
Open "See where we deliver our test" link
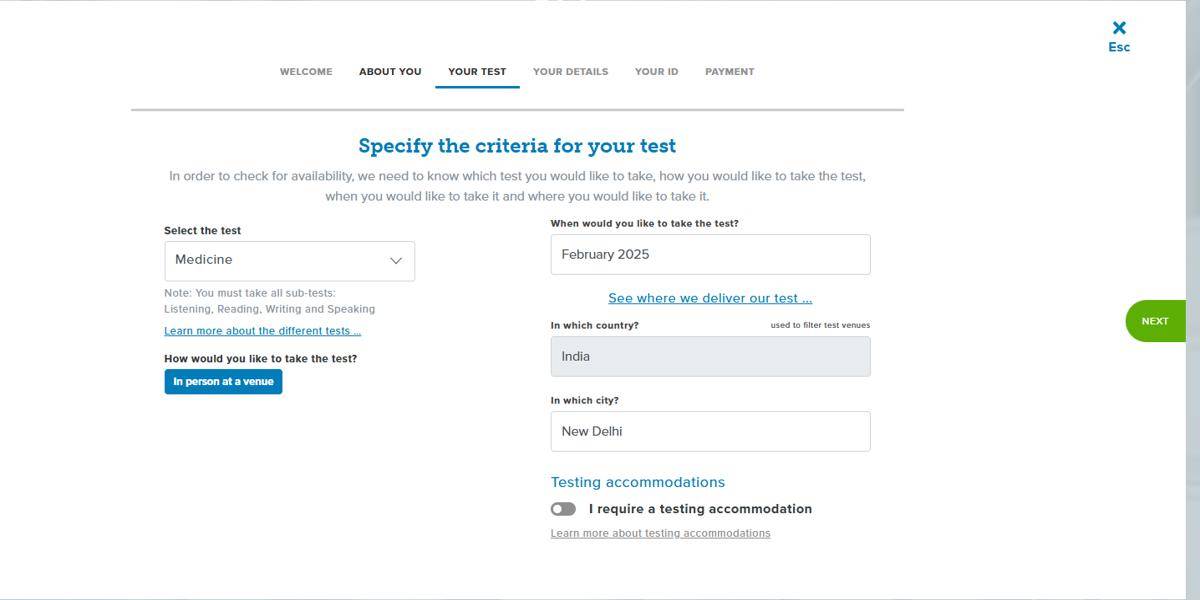pyautogui.click(x=710, y=297)
